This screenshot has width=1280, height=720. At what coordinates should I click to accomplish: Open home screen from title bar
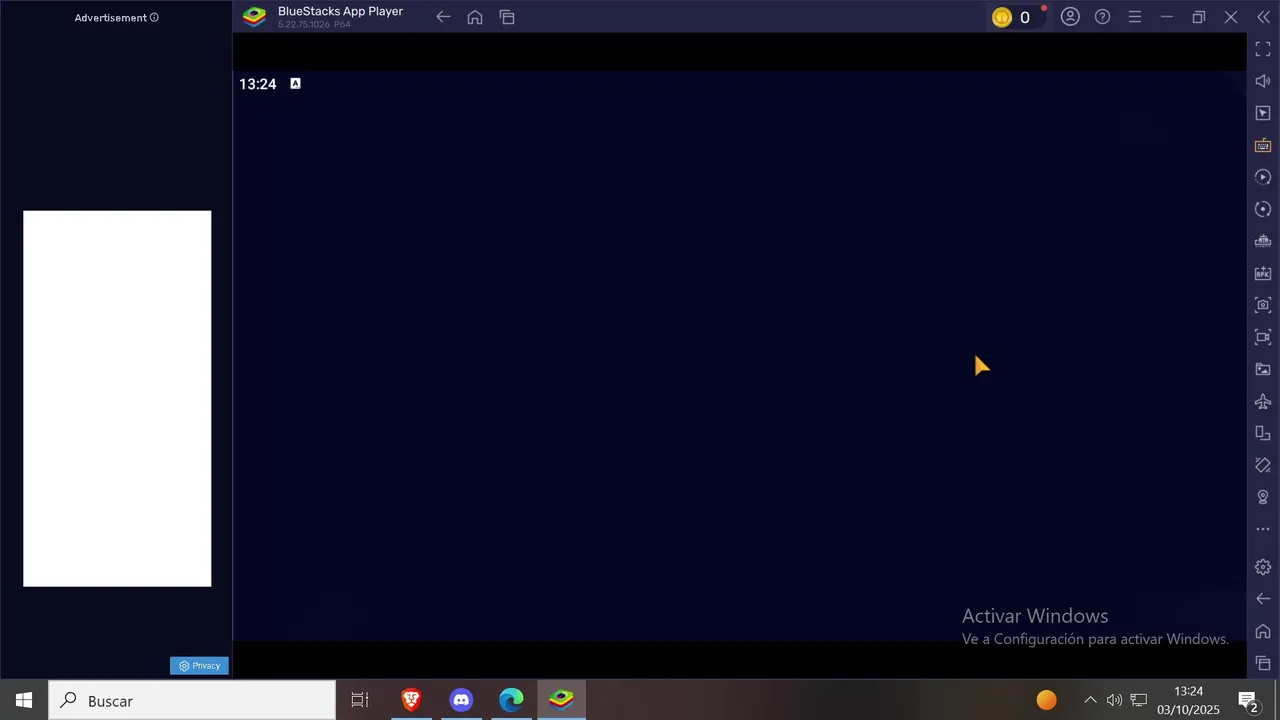click(475, 17)
